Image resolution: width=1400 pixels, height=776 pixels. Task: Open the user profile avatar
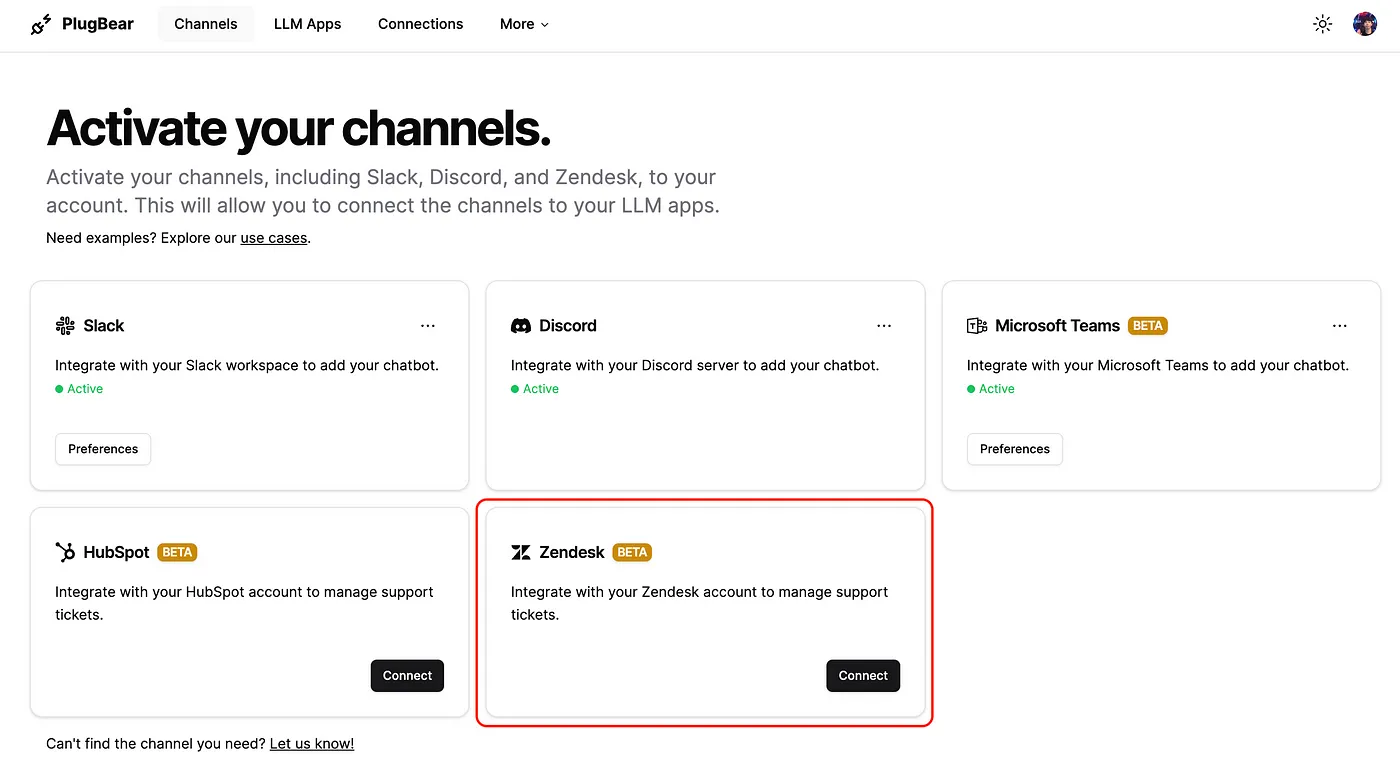click(1365, 24)
